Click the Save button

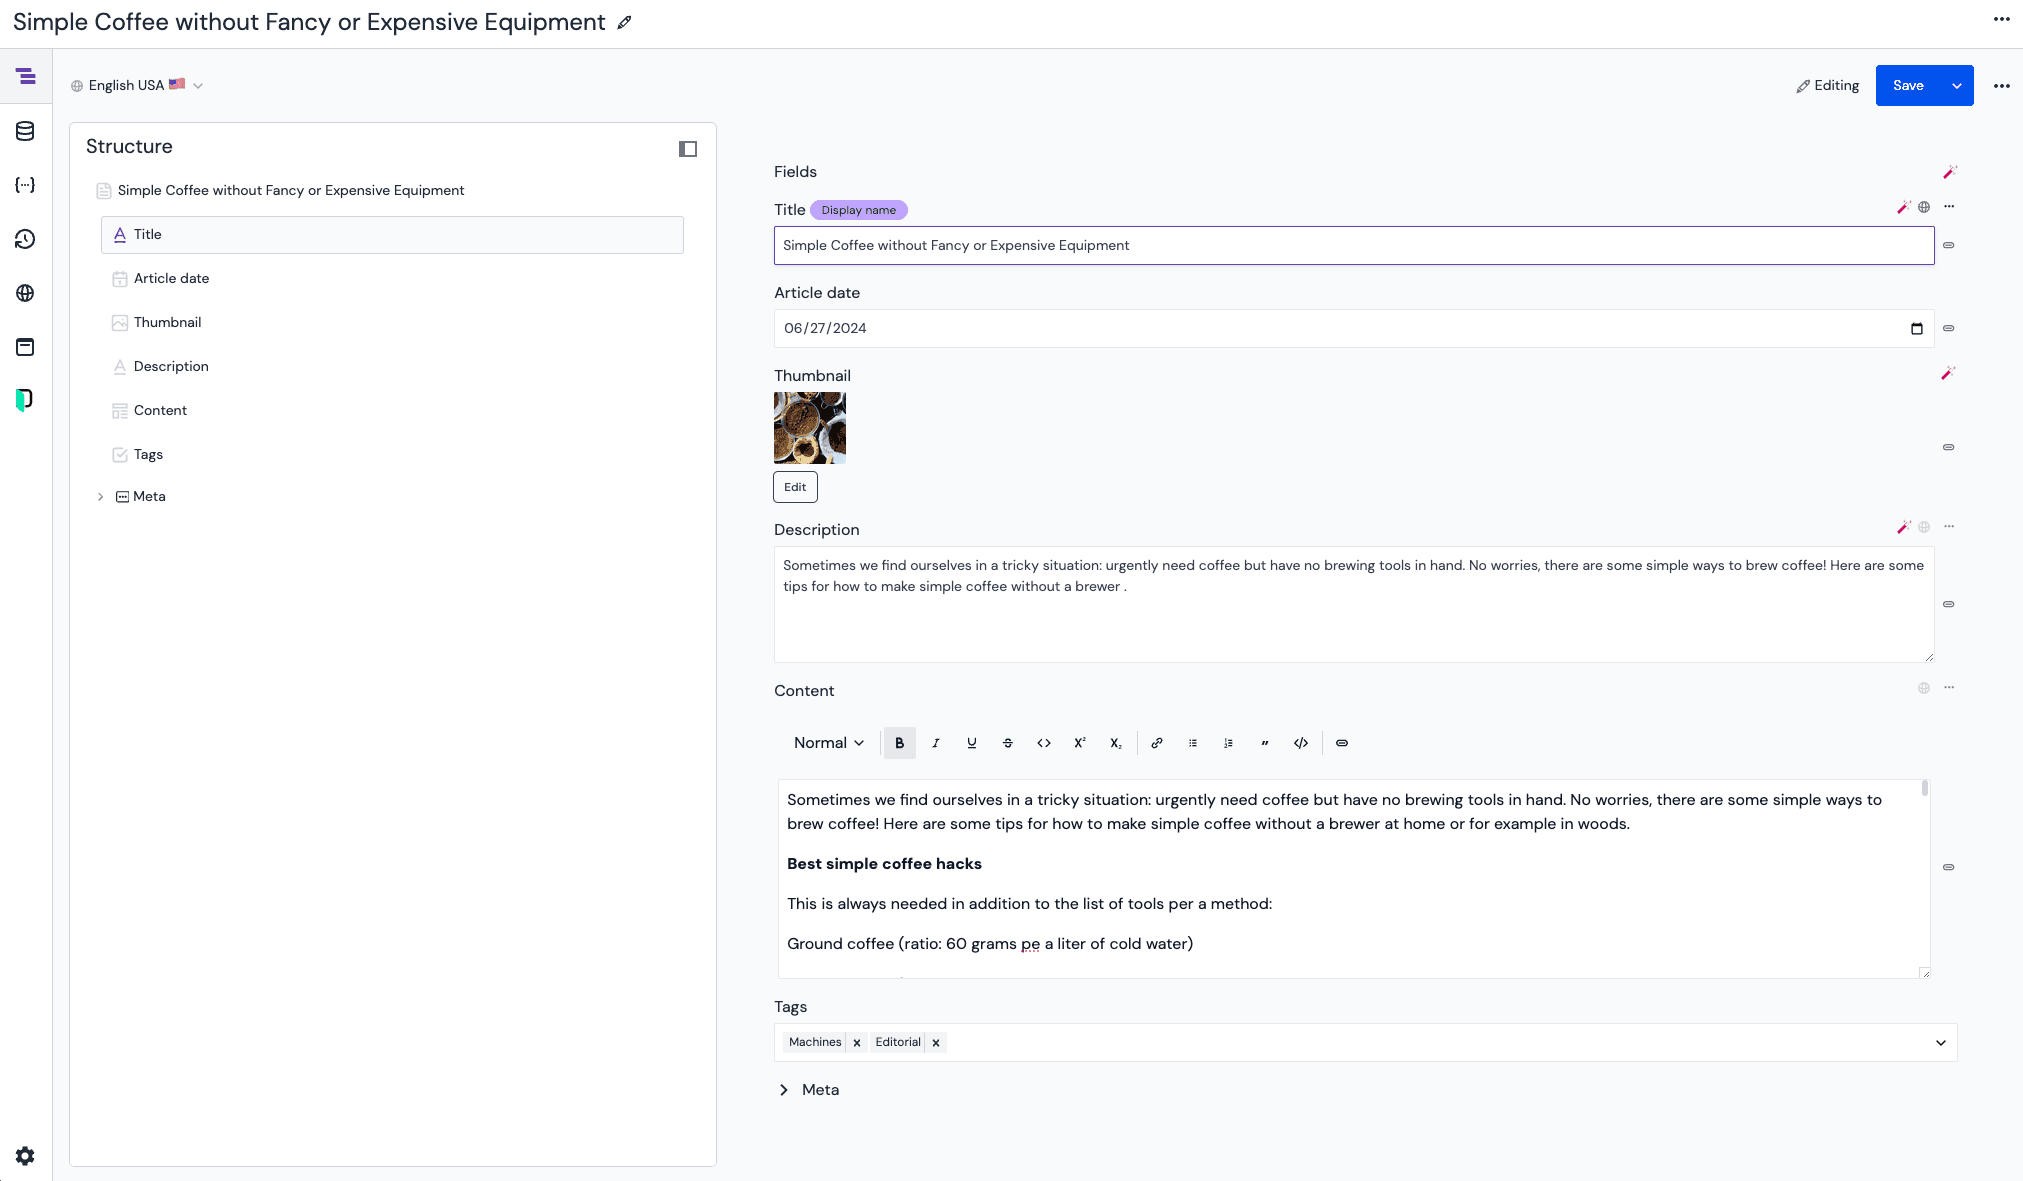[1908, 85]
